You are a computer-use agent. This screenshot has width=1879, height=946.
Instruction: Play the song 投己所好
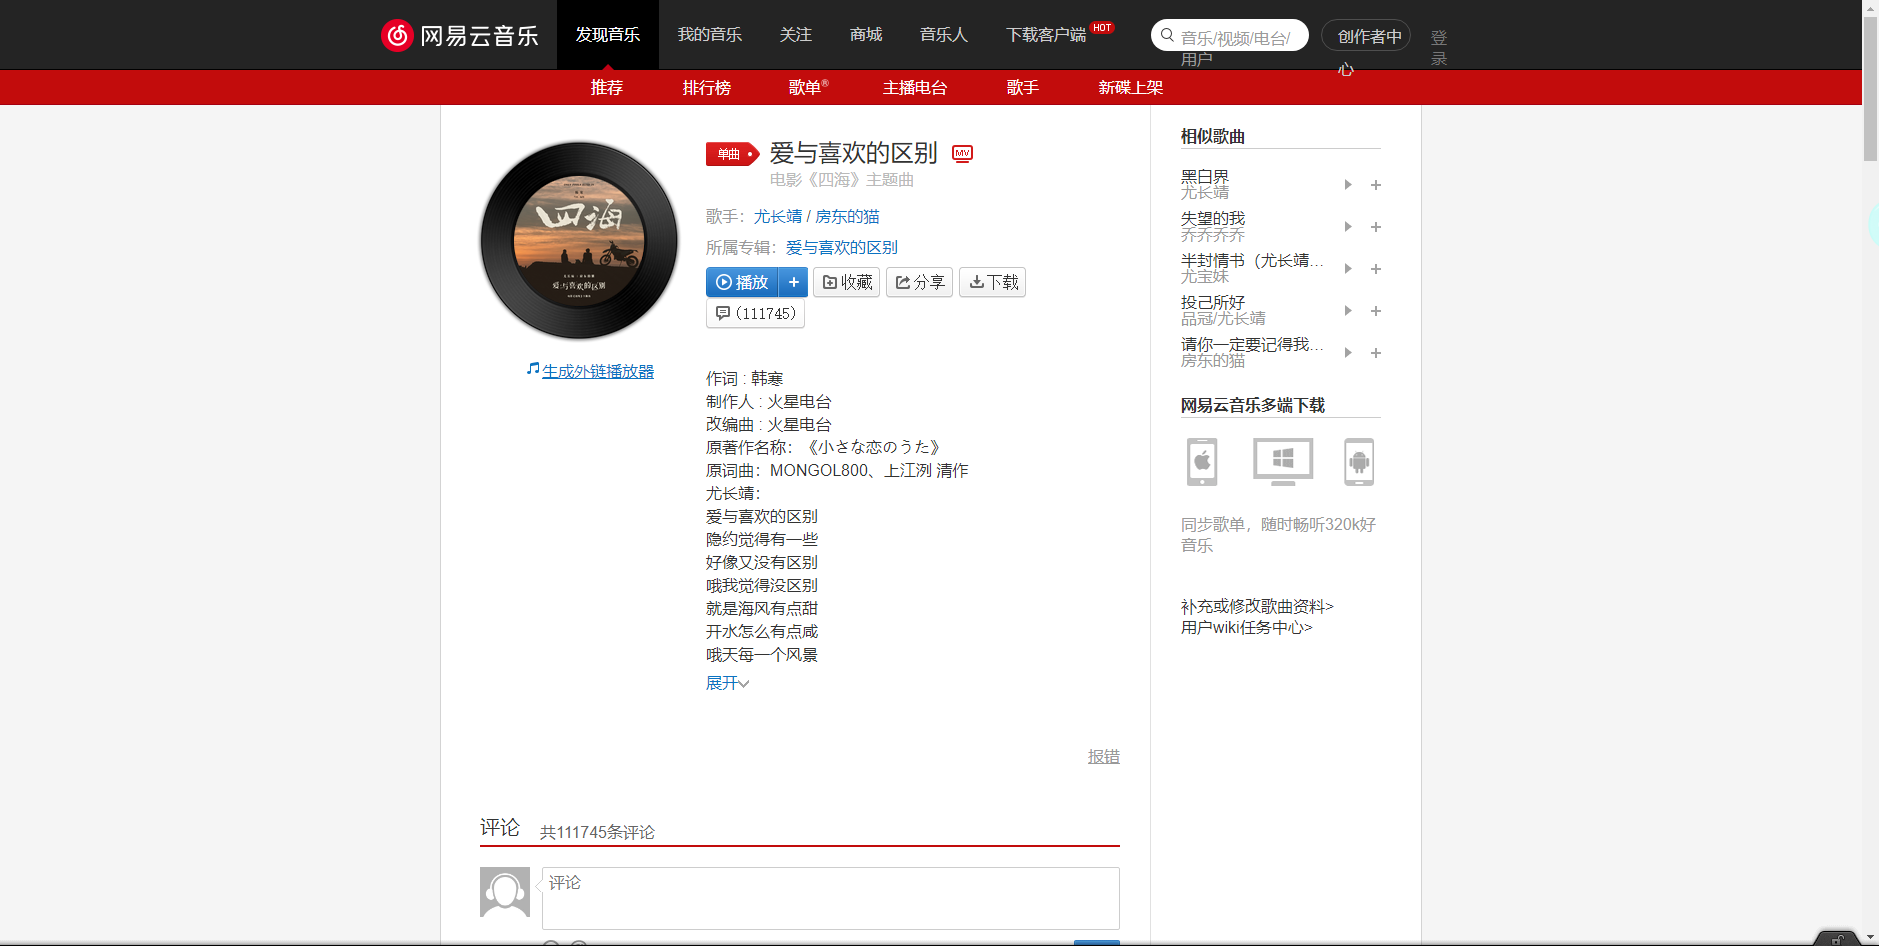(x=1347, y=310)
